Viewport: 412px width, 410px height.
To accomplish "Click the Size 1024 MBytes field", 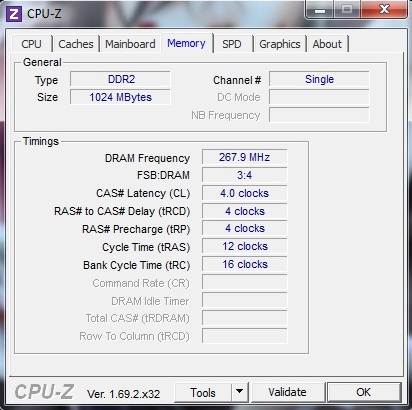I will click(x=120, y=97).
